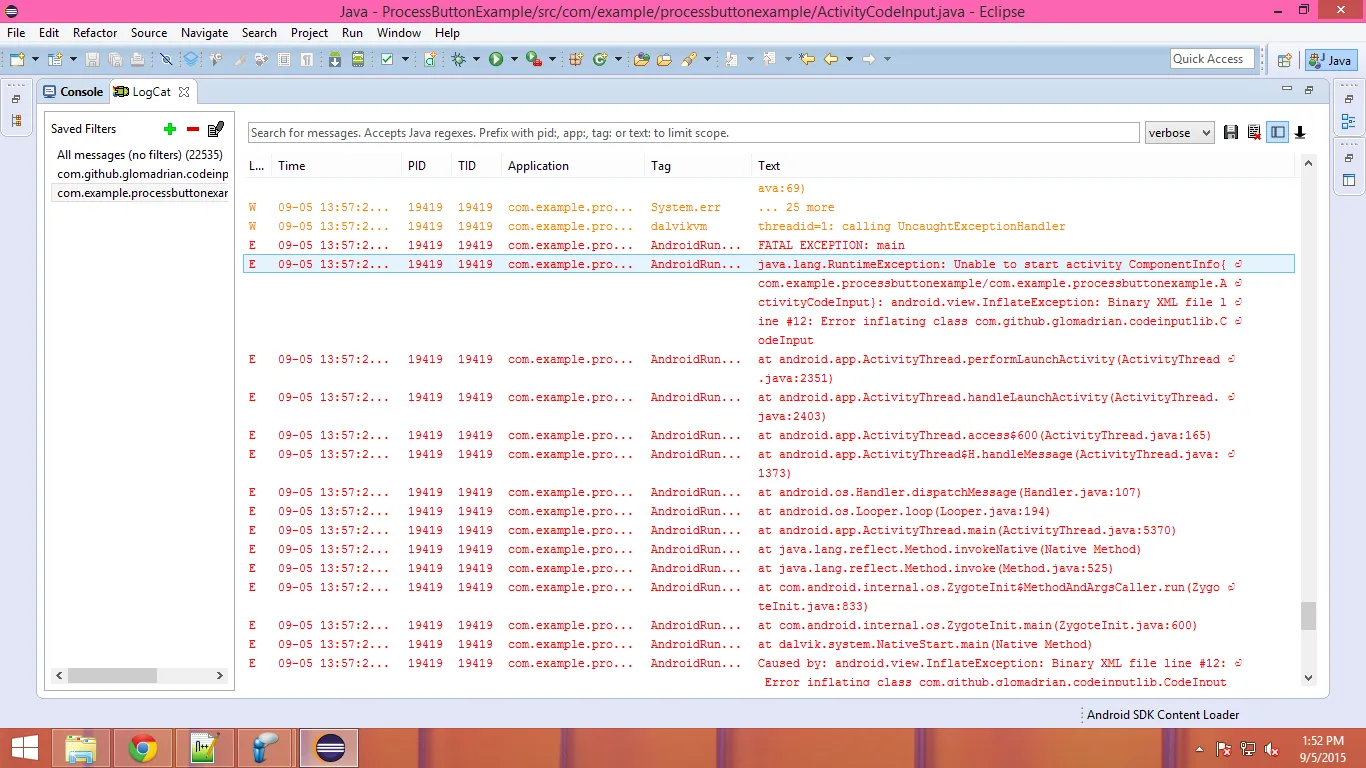This screenshot has height=768, width=1366.
Task: Open the Android SDK Manager
Action: tap(334, 59)
